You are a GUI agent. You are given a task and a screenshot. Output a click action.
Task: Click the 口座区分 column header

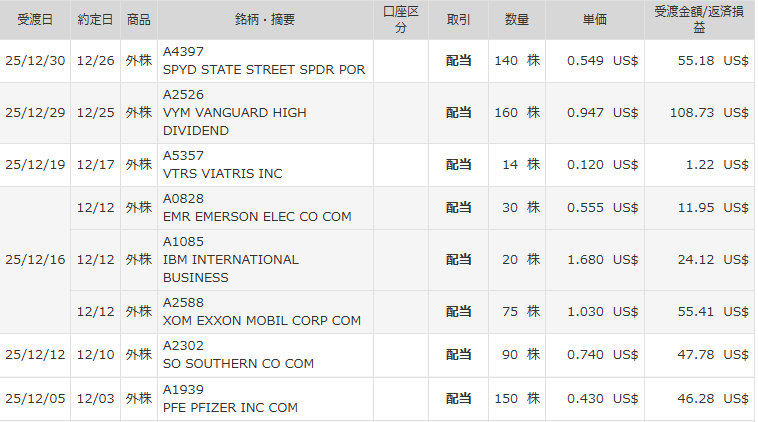click(x=401, y=20)
